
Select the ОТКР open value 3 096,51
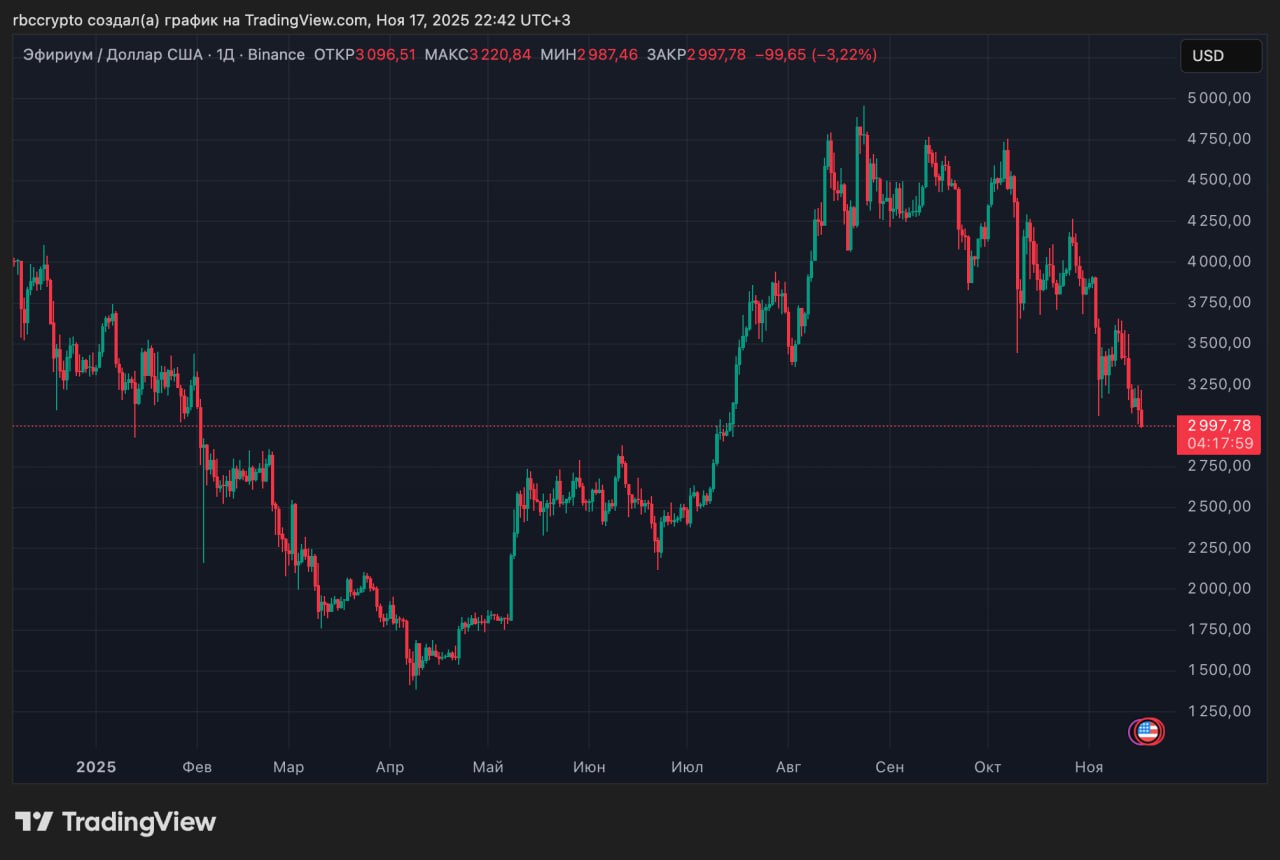[x=386, y=55]
